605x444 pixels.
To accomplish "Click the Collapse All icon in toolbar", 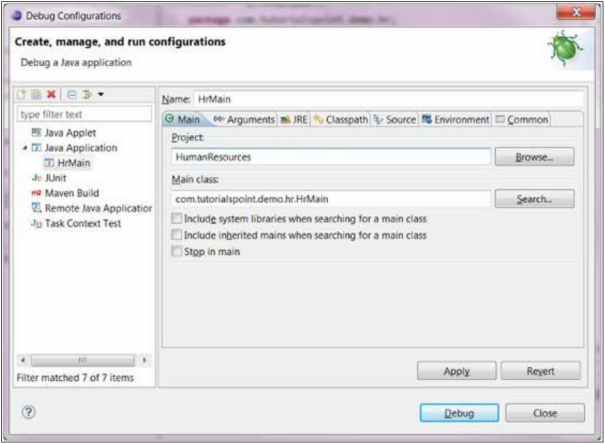I will tap(71, 95).
